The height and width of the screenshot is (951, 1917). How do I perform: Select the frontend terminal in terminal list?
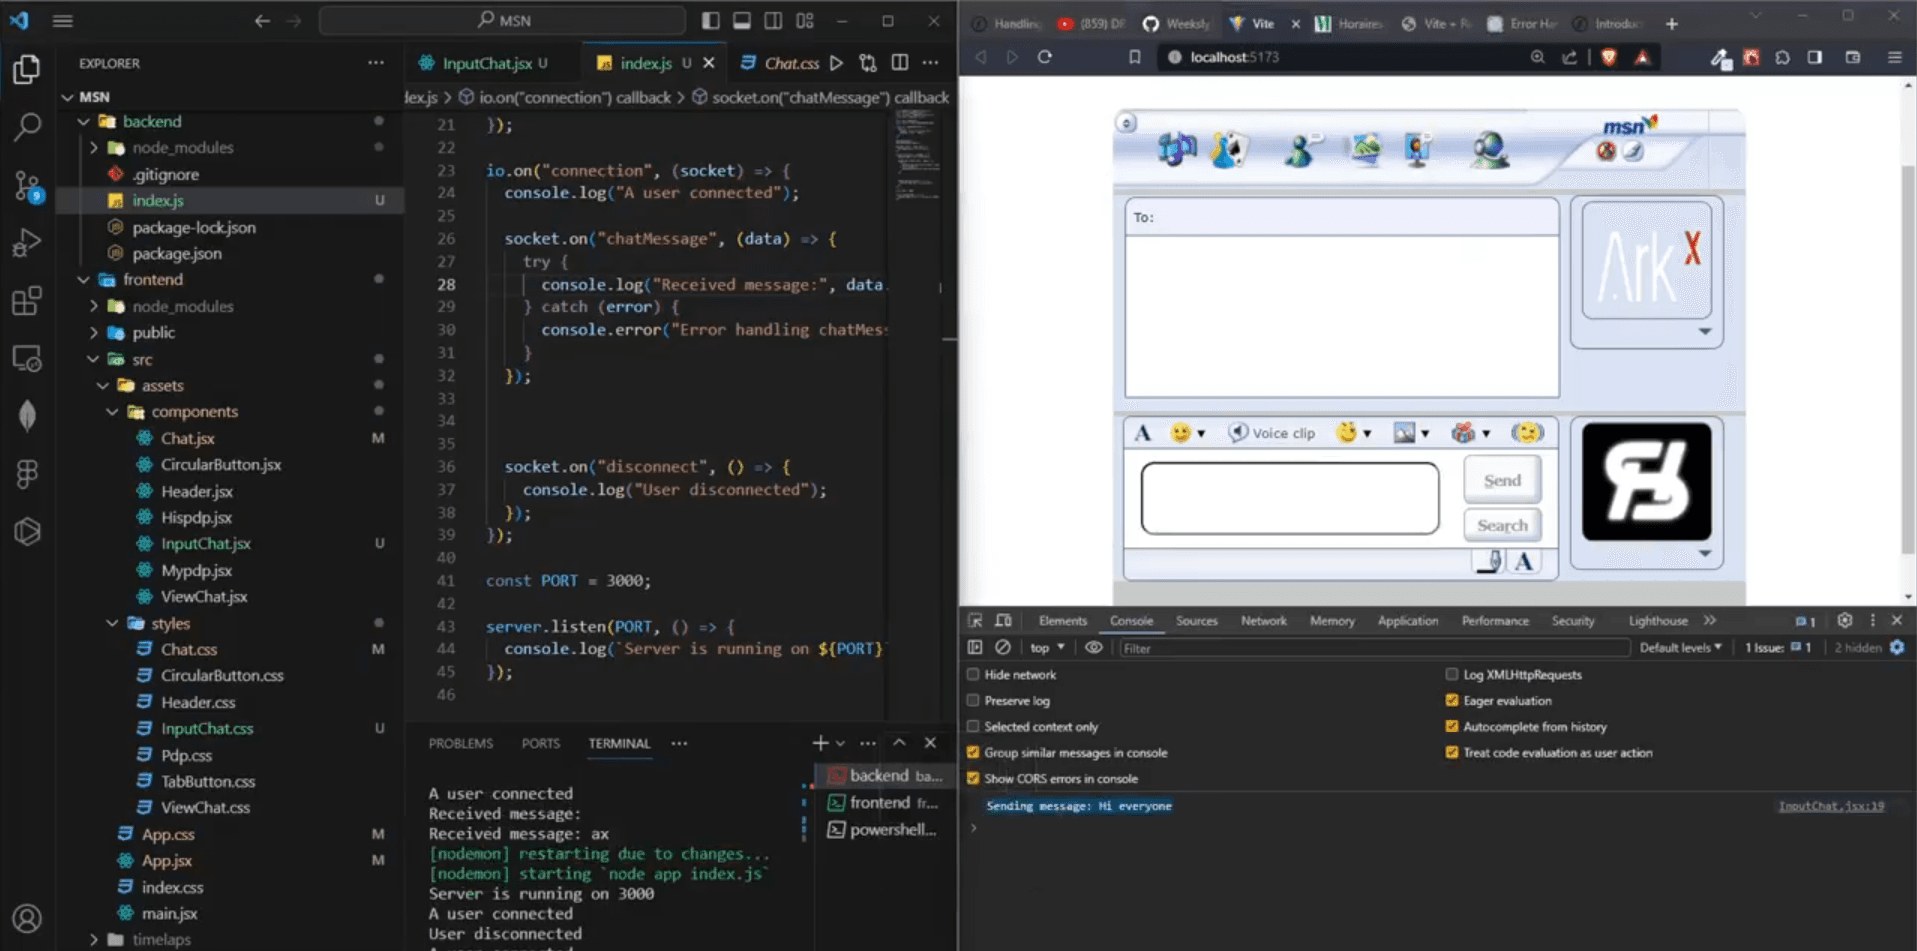coord(882,802)
